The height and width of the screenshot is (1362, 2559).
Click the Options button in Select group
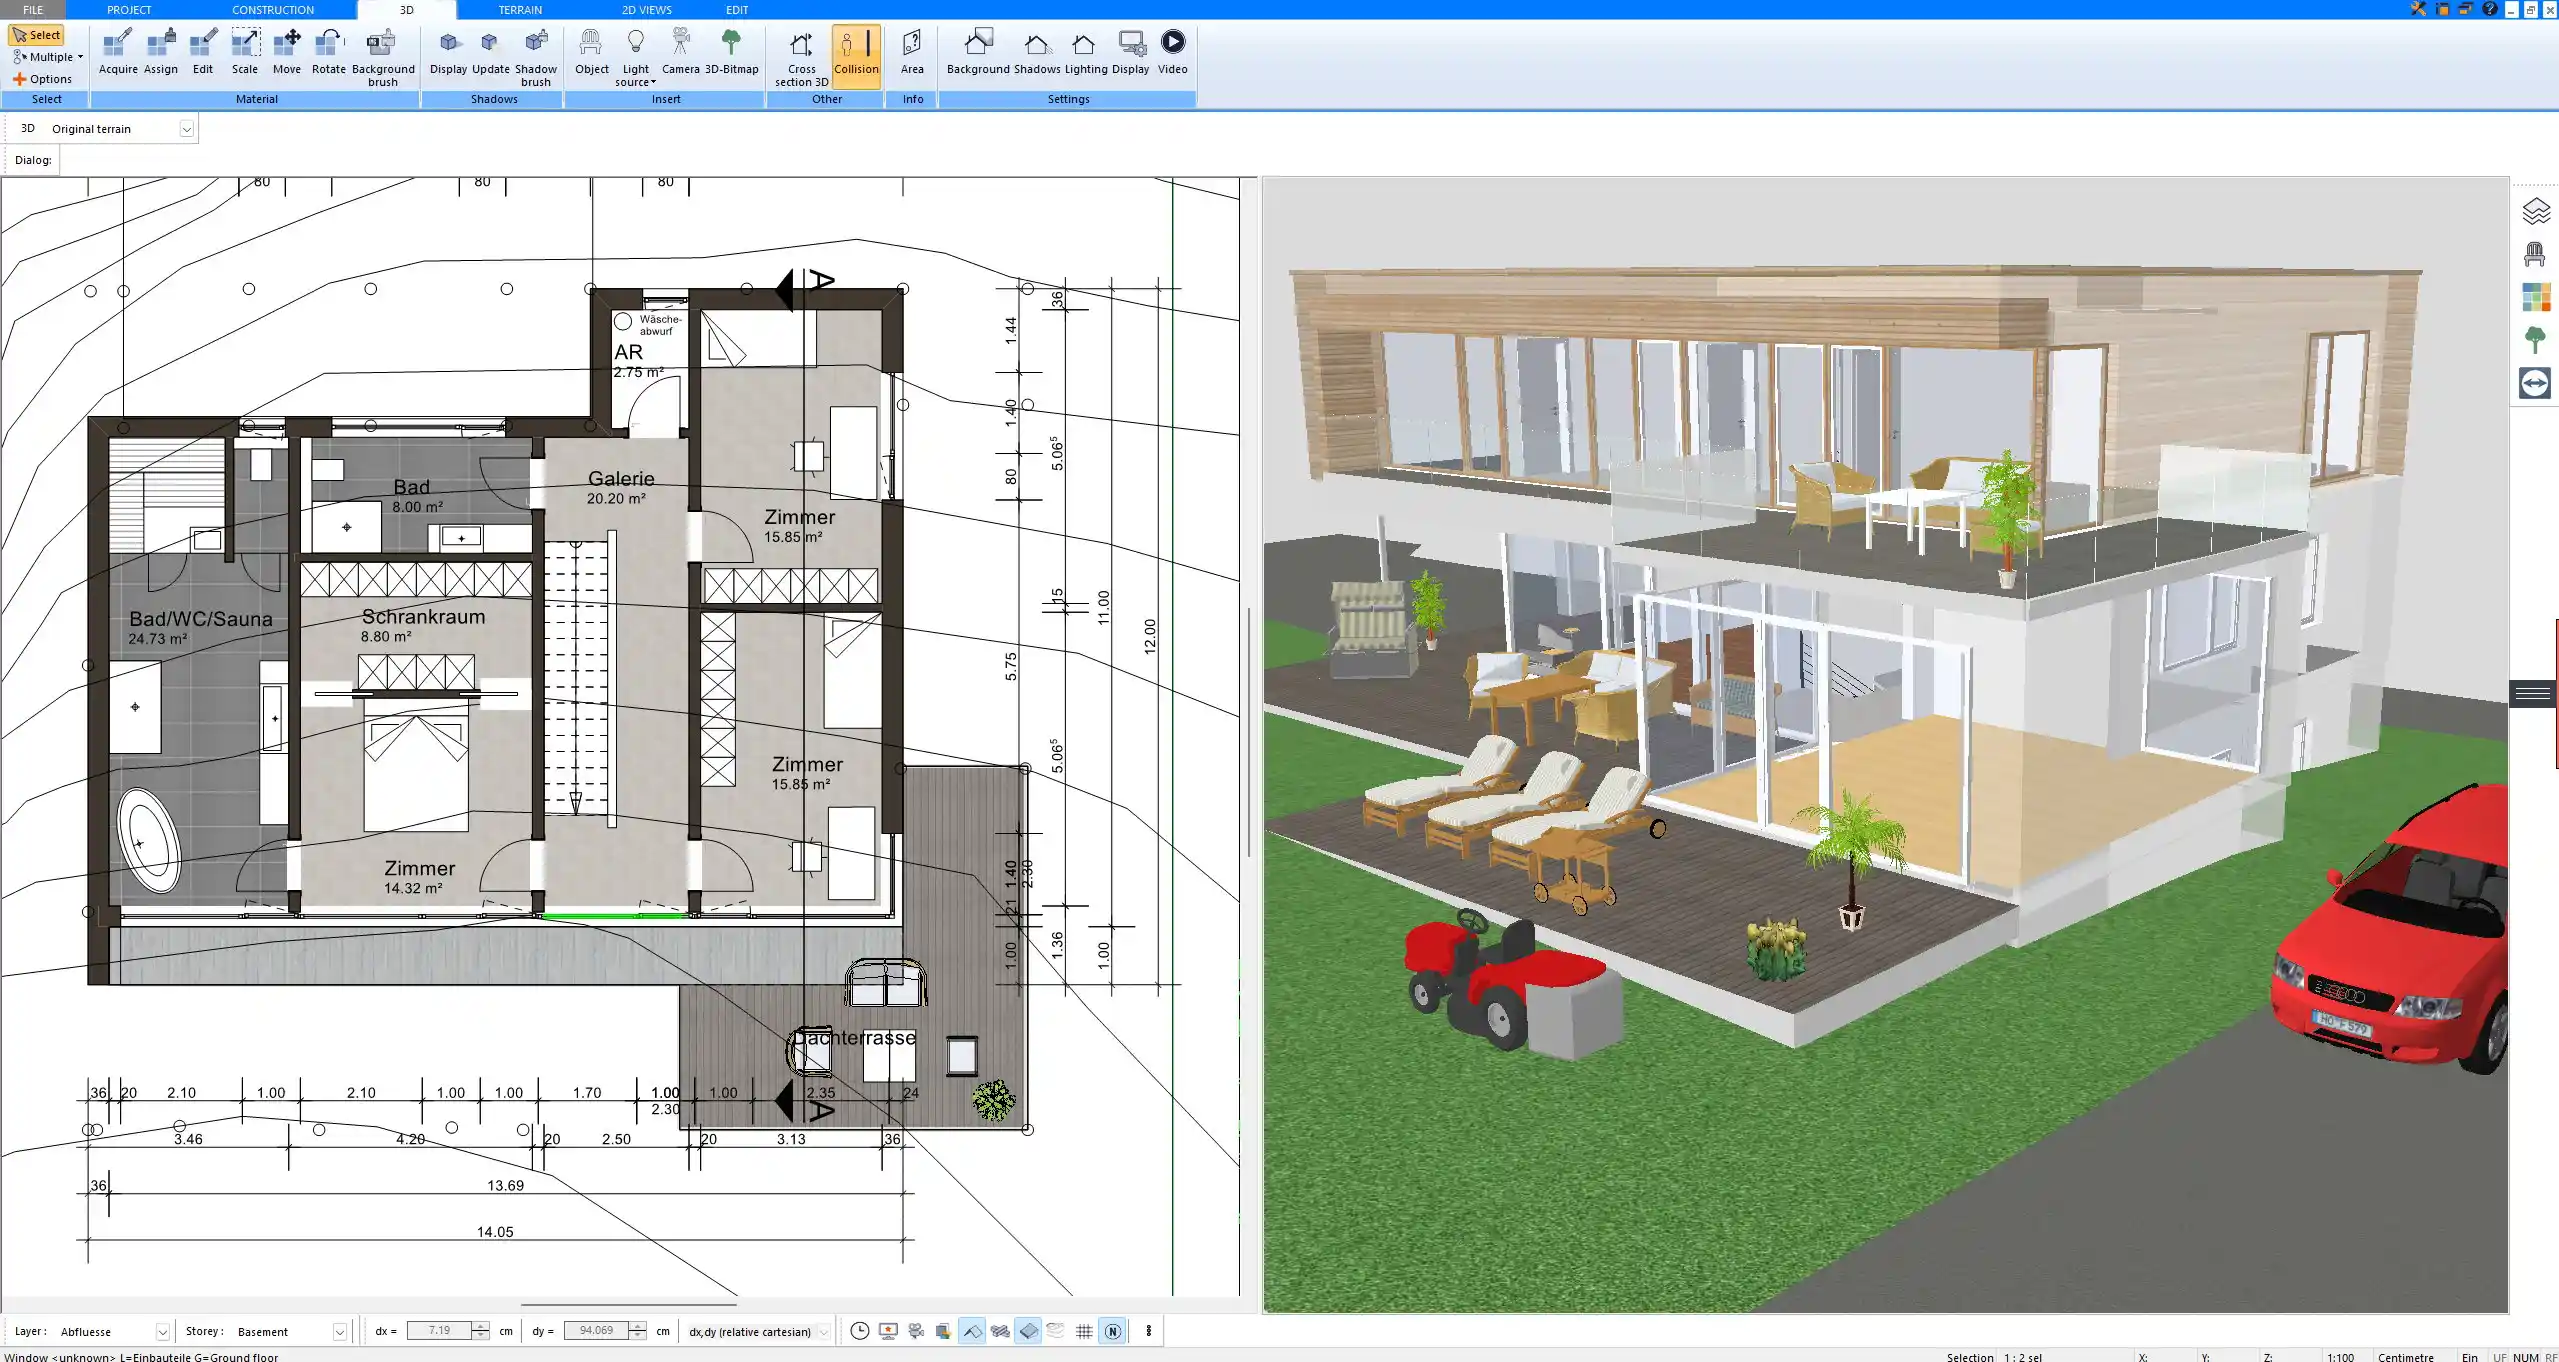44,78
